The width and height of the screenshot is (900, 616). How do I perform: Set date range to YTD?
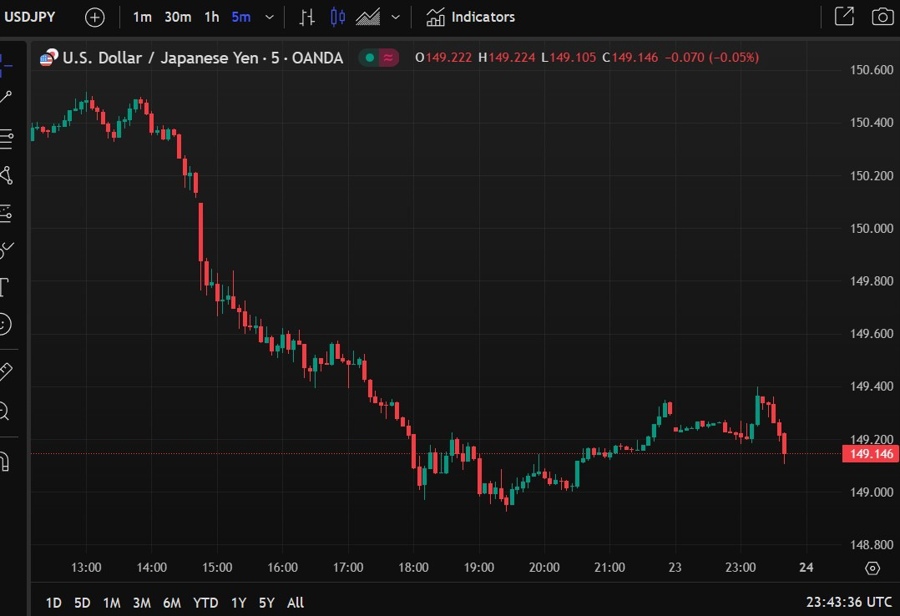coord(205,603)
